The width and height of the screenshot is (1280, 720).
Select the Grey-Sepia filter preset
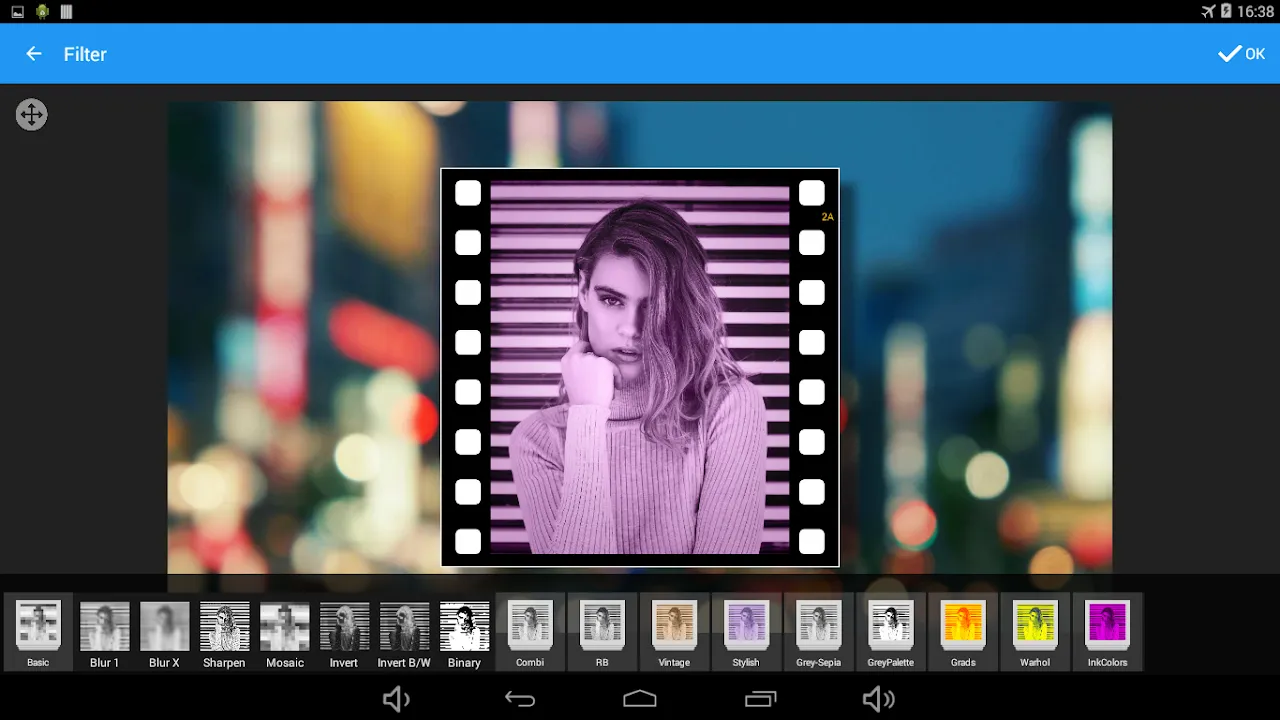(x=818, y=633)
